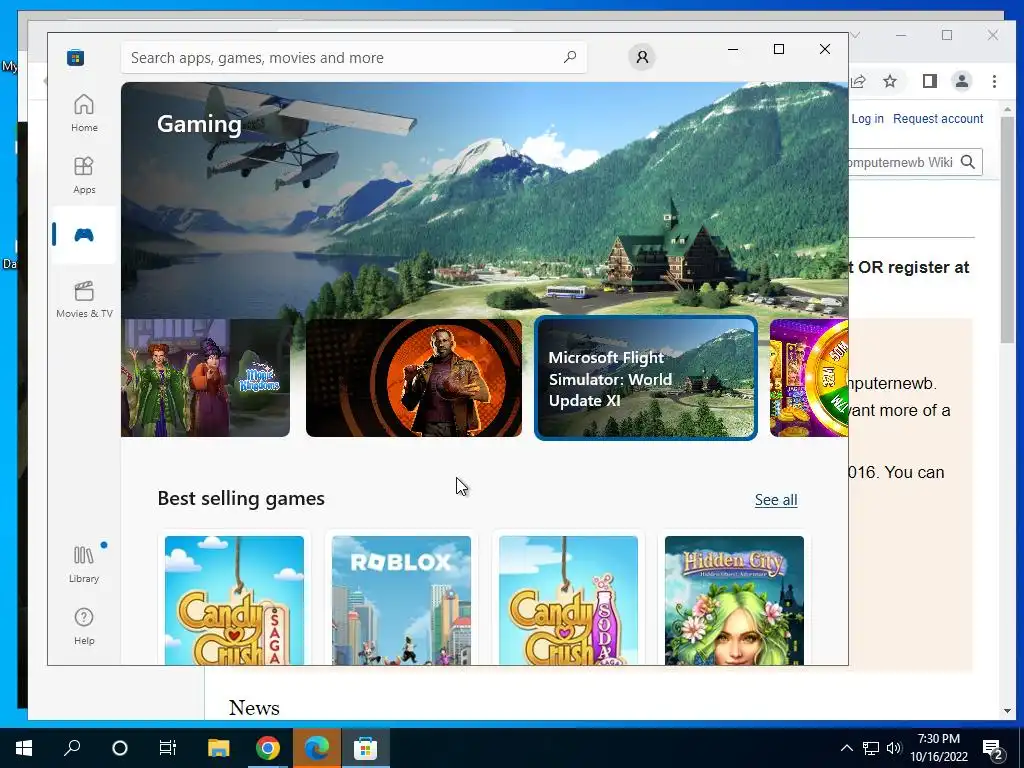Switch to Google Chrome on taskbar
Screen dimensions: 1024x768
pyautogui.click(x=268, y=748)
